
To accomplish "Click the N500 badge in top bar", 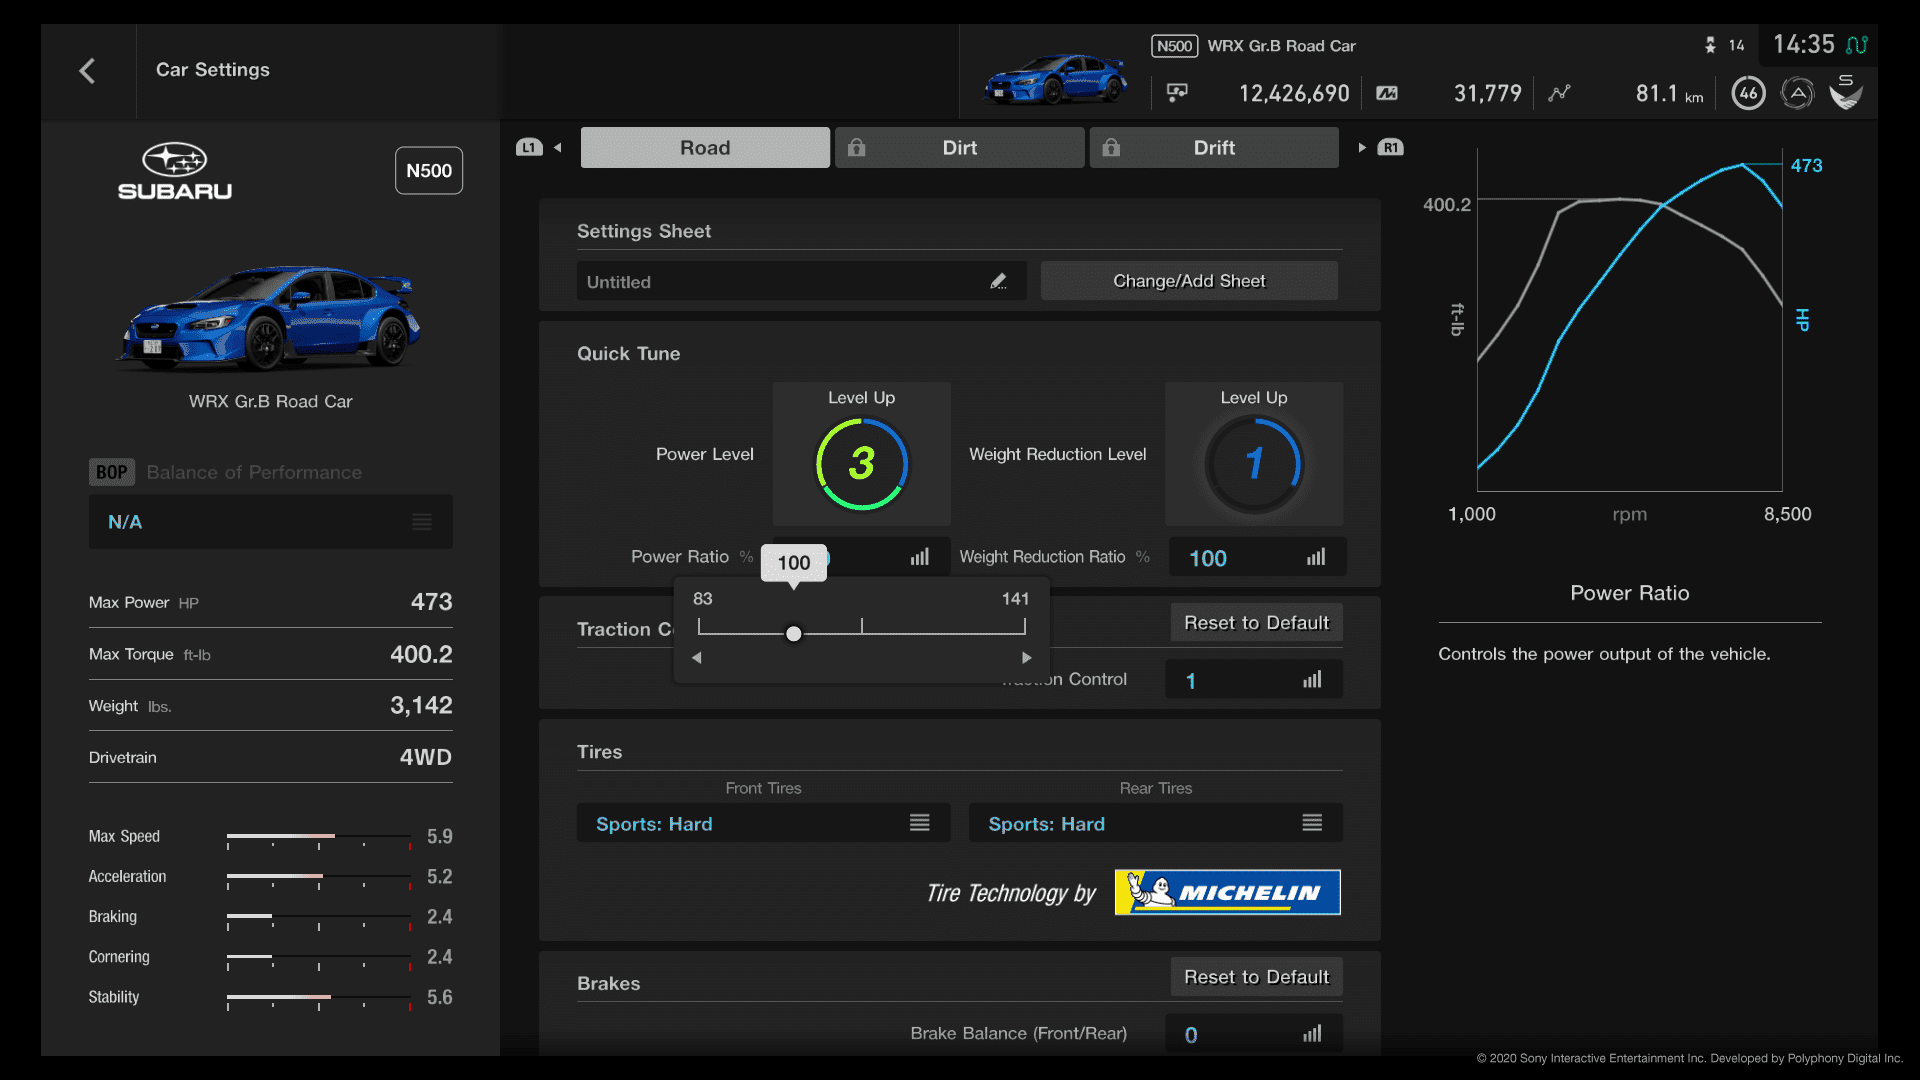I will 1174,46.
